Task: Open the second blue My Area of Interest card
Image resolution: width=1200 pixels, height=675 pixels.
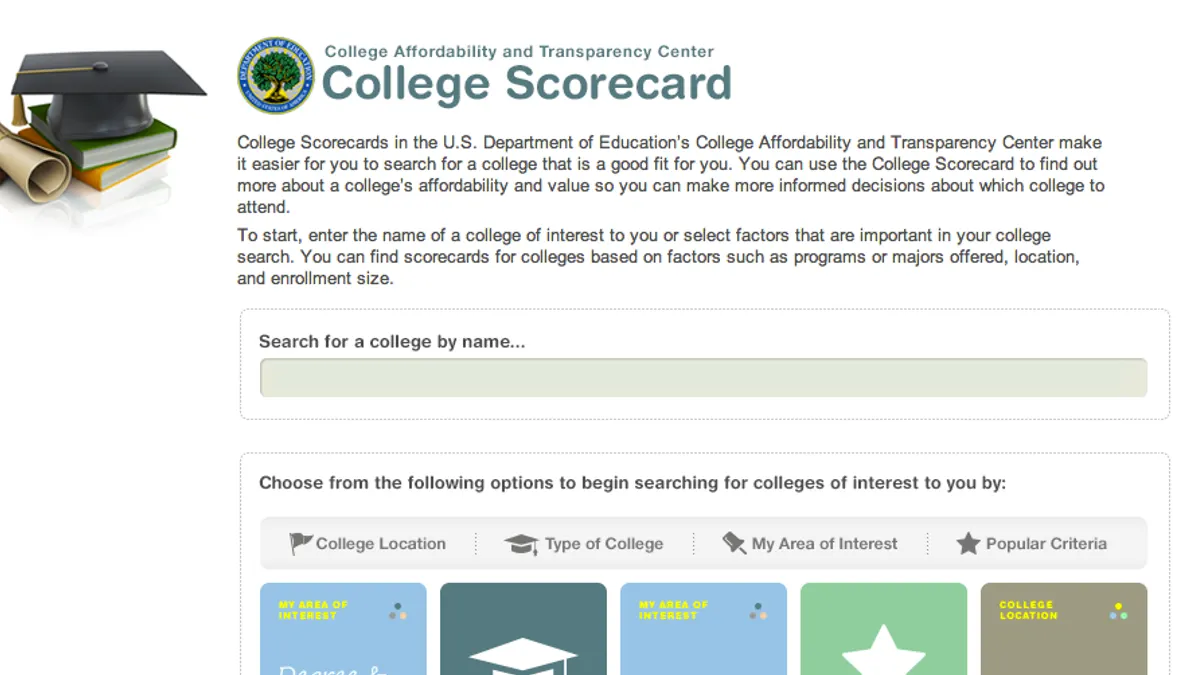Action: coord(703,629)
